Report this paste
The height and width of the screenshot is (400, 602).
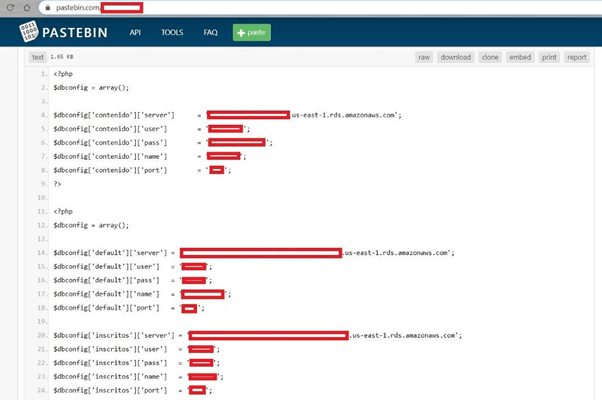(x=577, y=57)
